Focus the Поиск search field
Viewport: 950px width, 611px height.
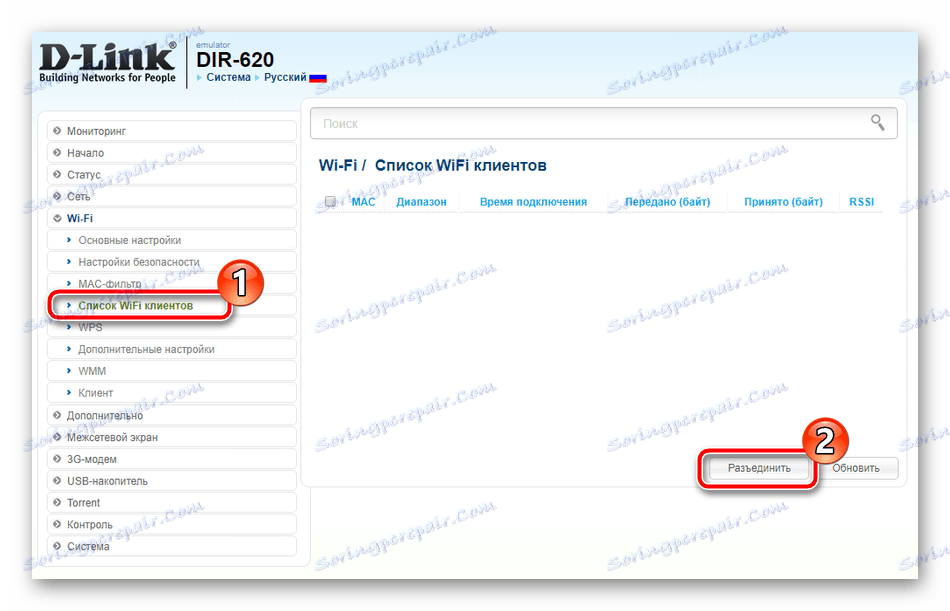(x=603, y=124)
